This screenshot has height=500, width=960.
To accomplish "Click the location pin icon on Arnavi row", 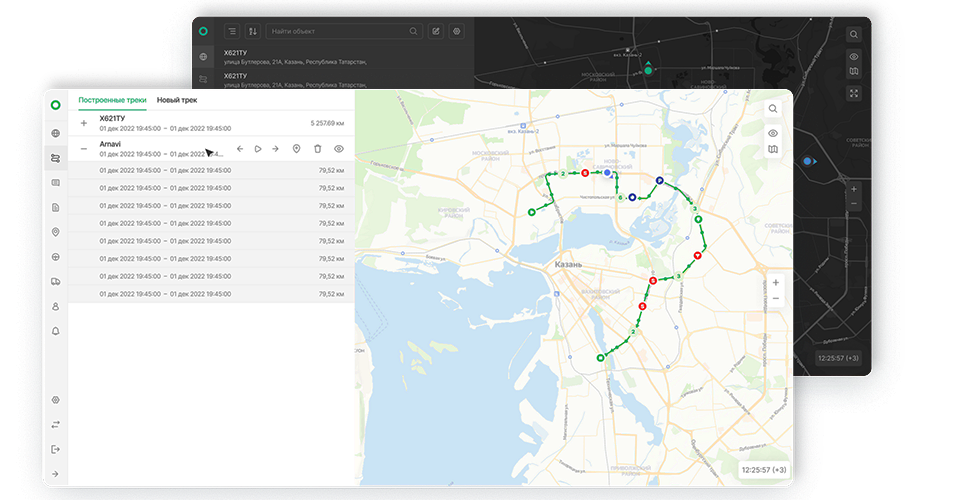I will click(x=296, y=149).
